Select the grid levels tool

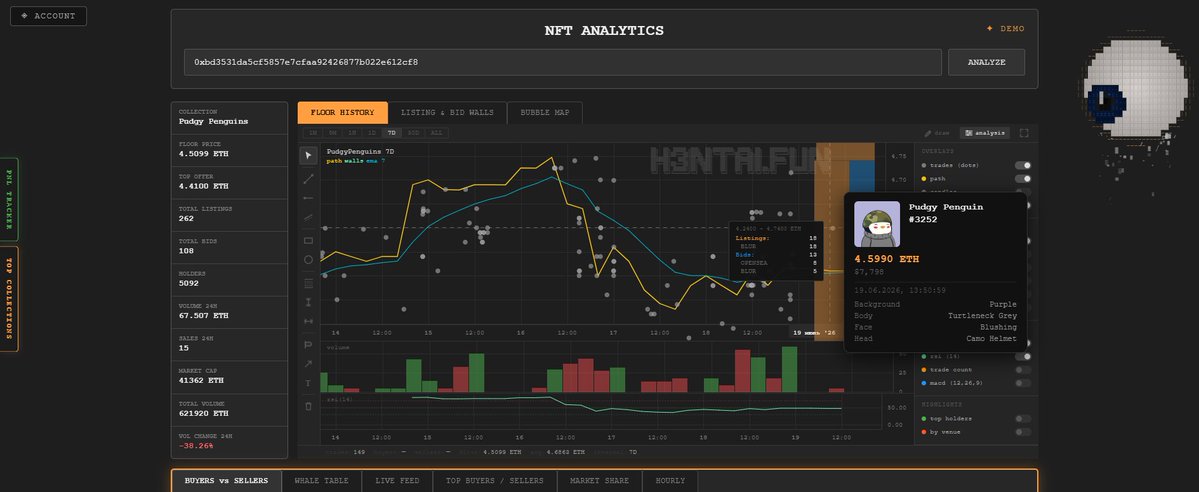pyautogui.click(x=308, y=282)
